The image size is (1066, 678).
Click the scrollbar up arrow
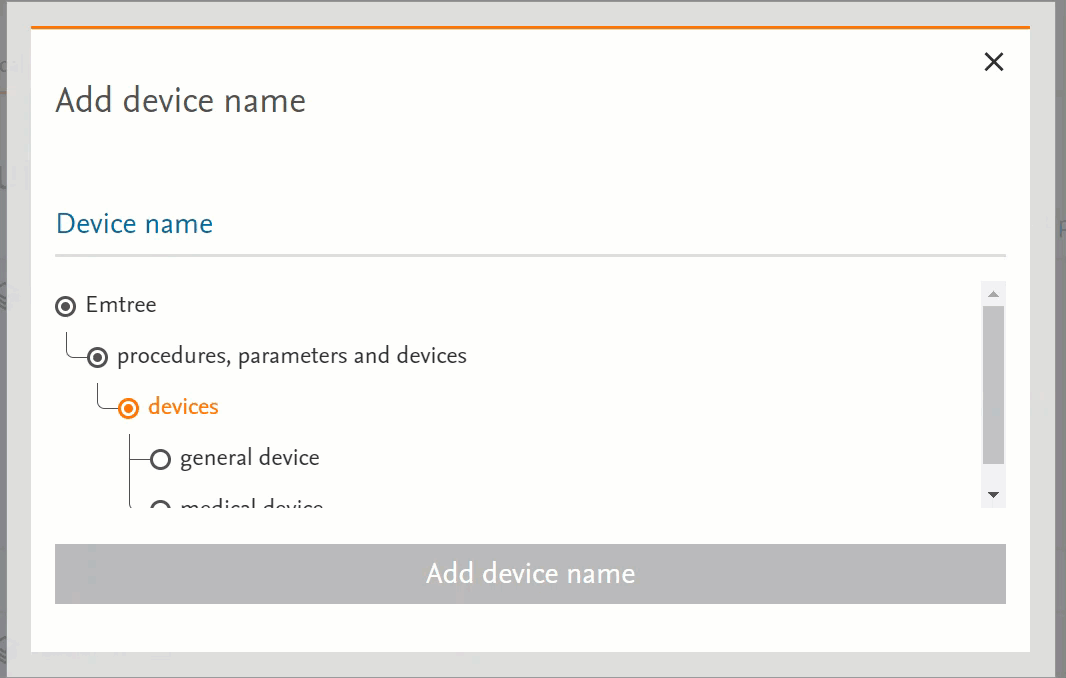(993, 294)
